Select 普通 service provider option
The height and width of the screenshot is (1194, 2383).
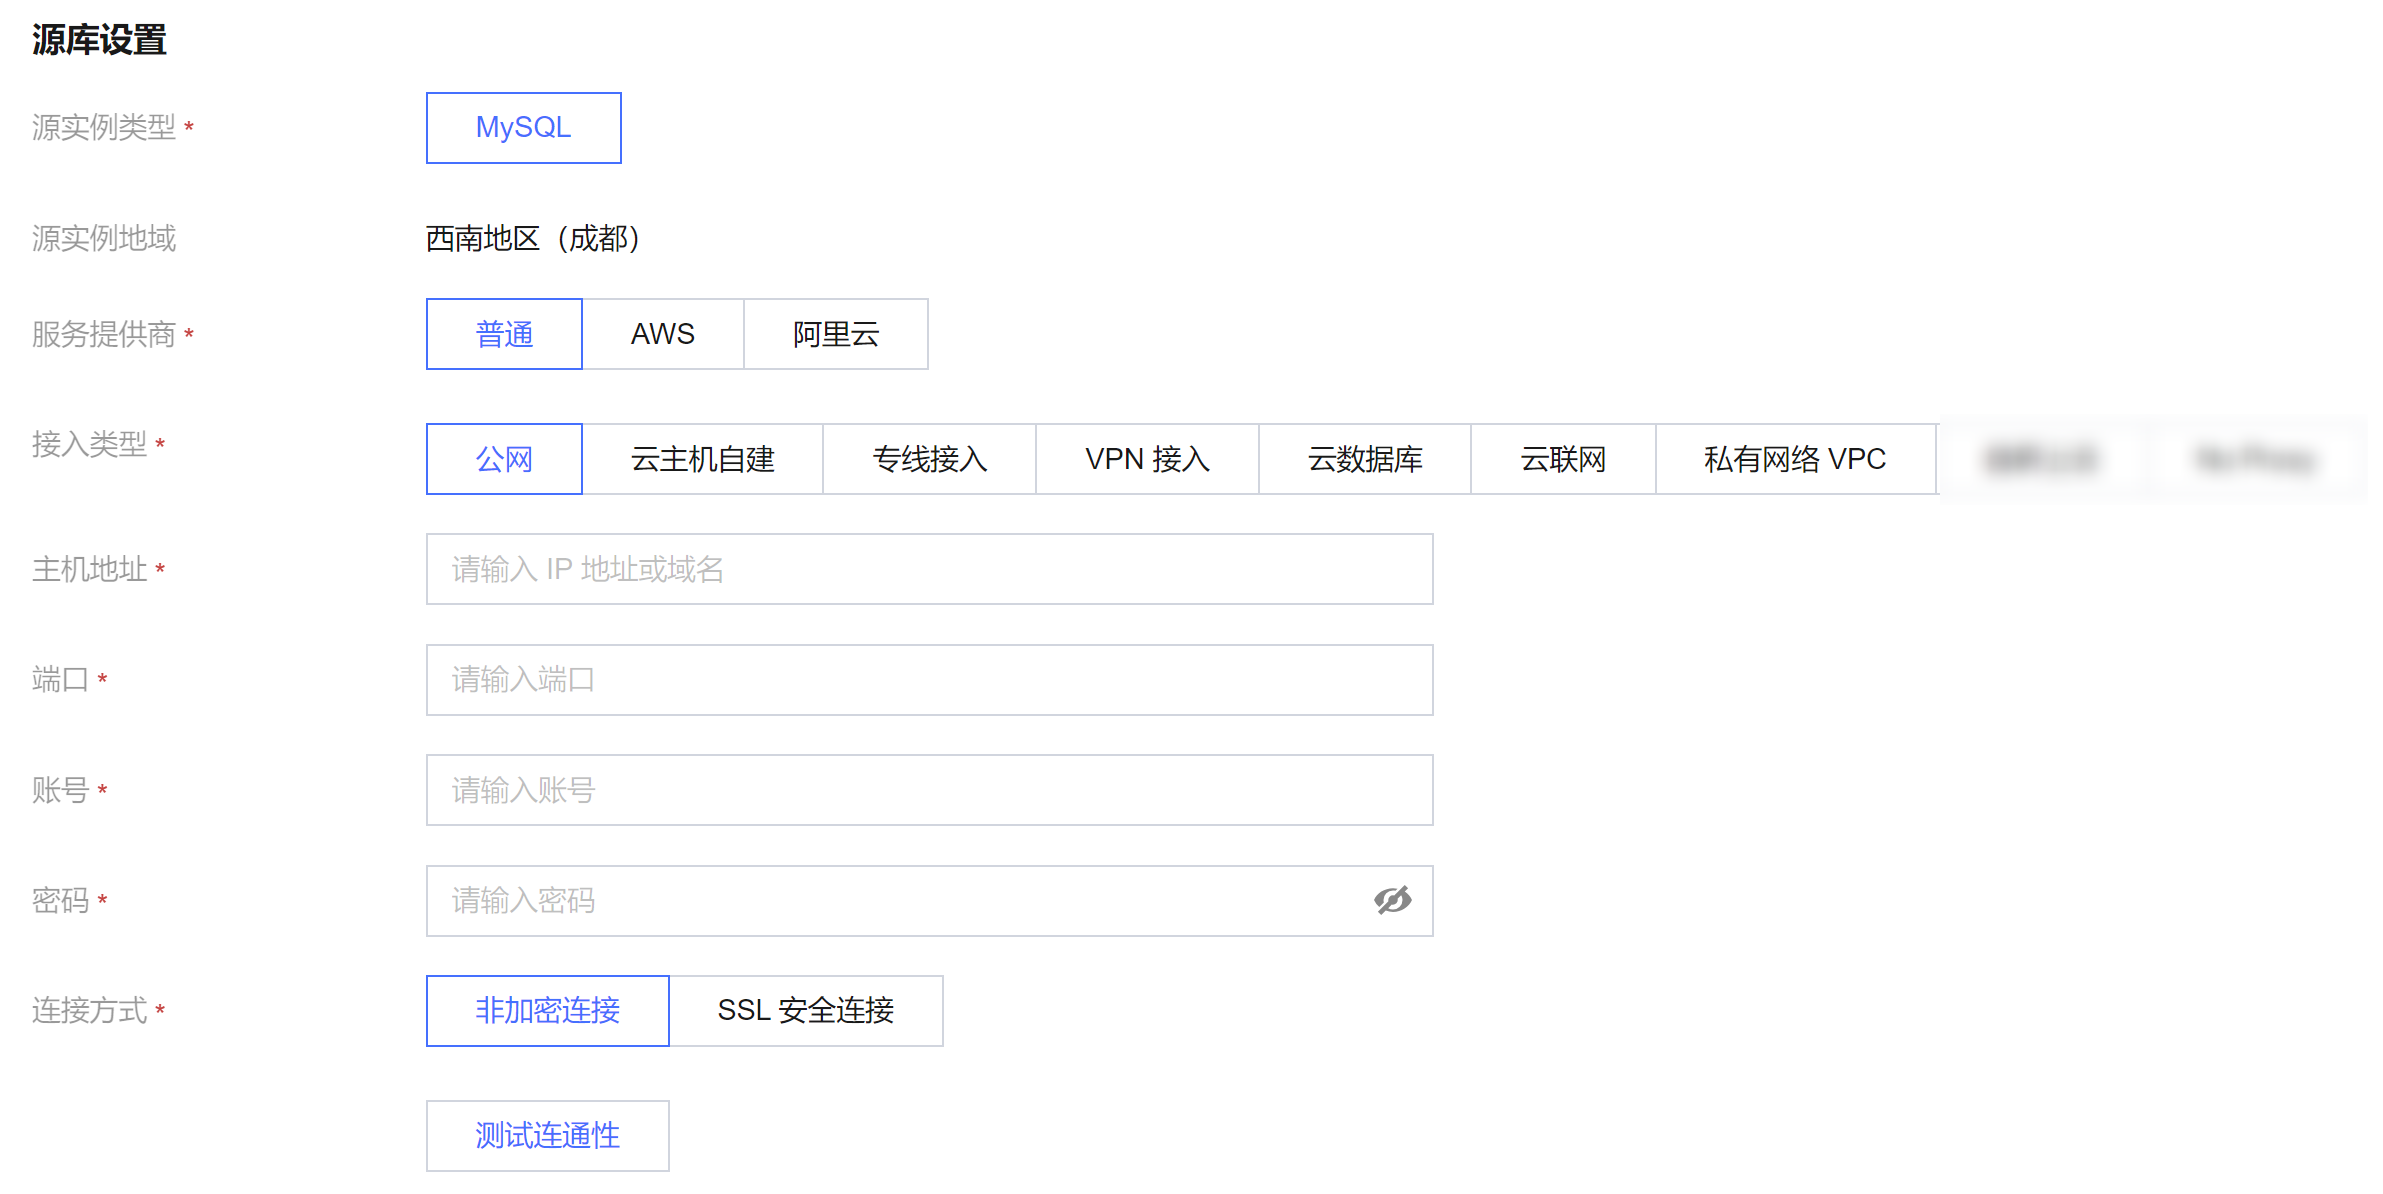504,334
